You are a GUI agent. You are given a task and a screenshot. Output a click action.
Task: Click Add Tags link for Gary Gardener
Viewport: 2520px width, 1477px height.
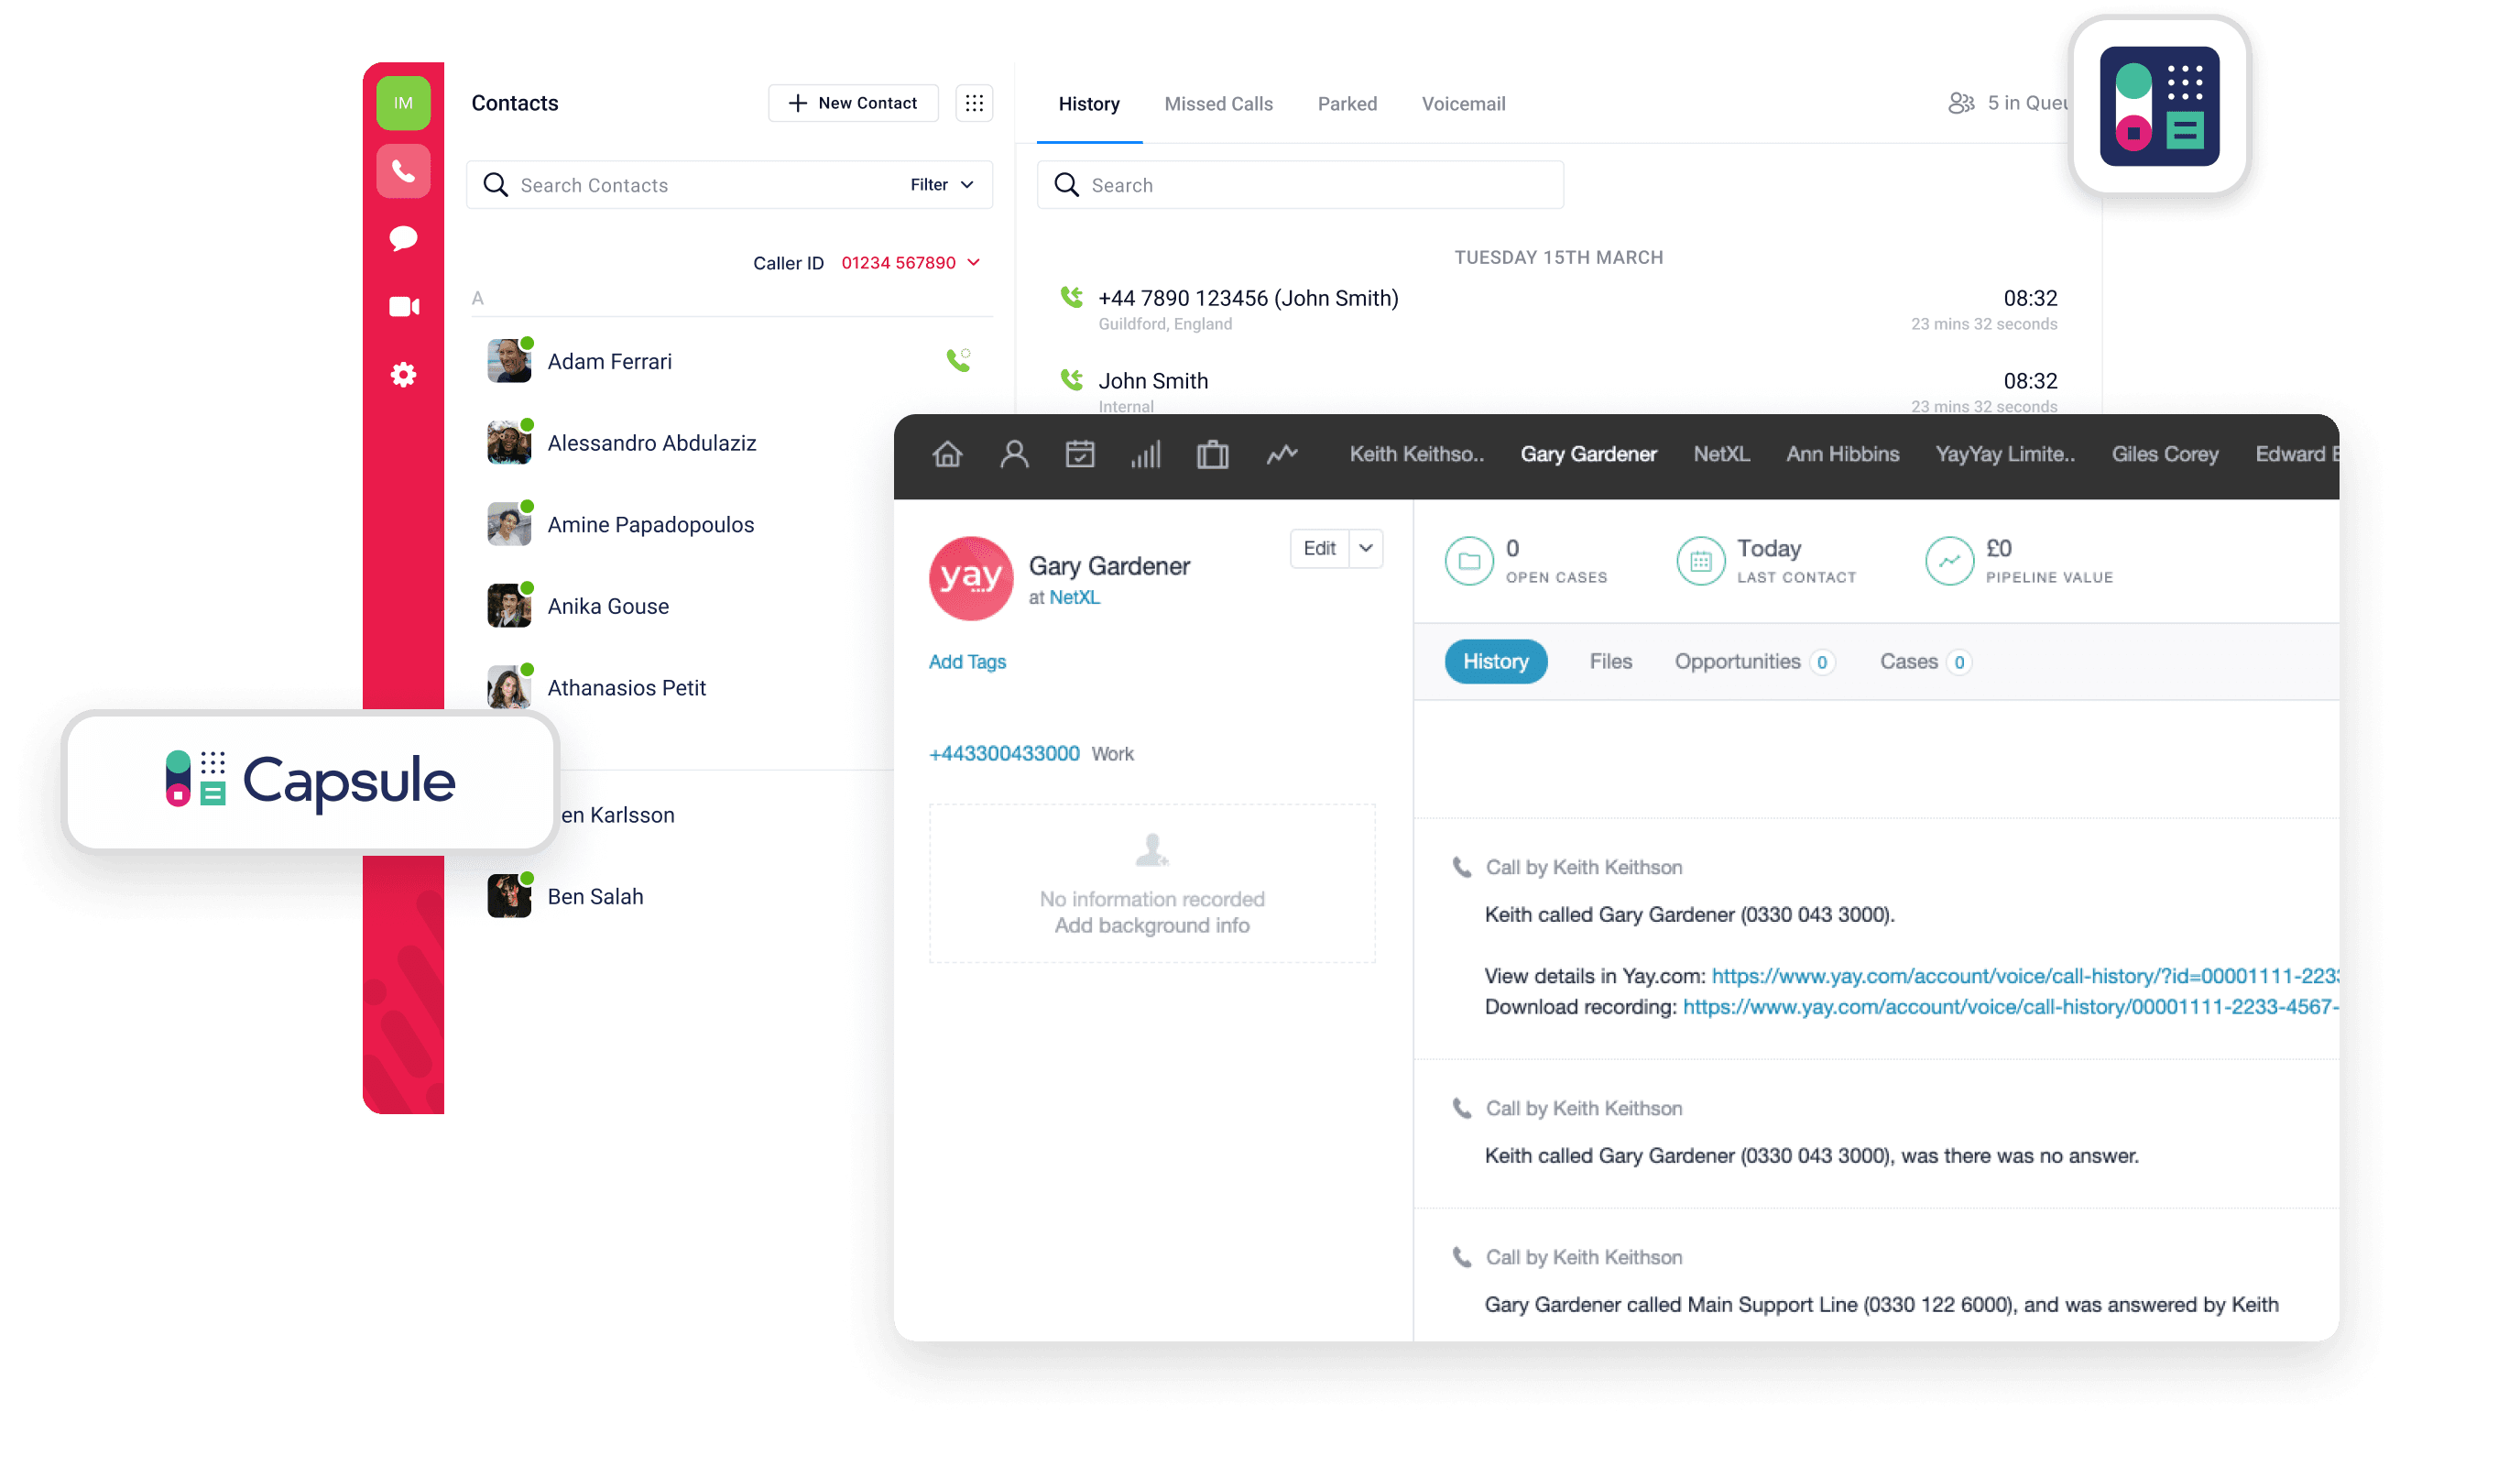click(x=966, y=662)
